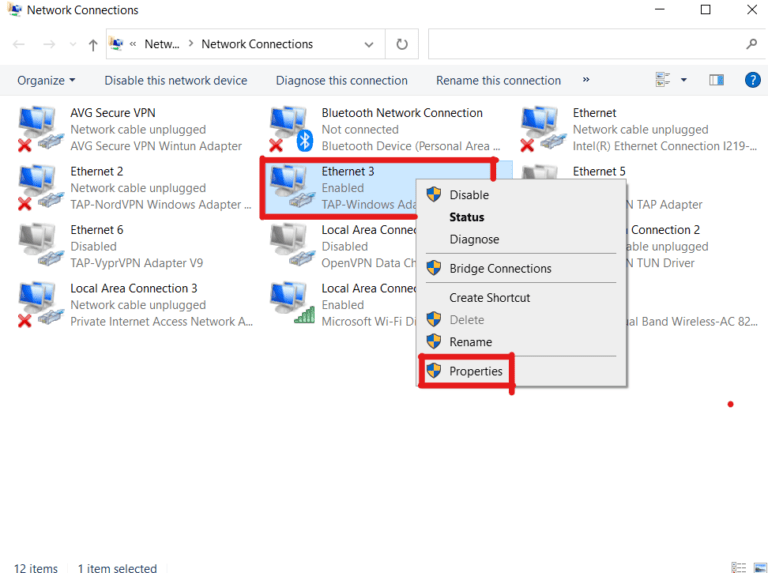The height and width of the screenshot is (573, 768).
Task: Click Disable this network device
Action: click(175, 80)
